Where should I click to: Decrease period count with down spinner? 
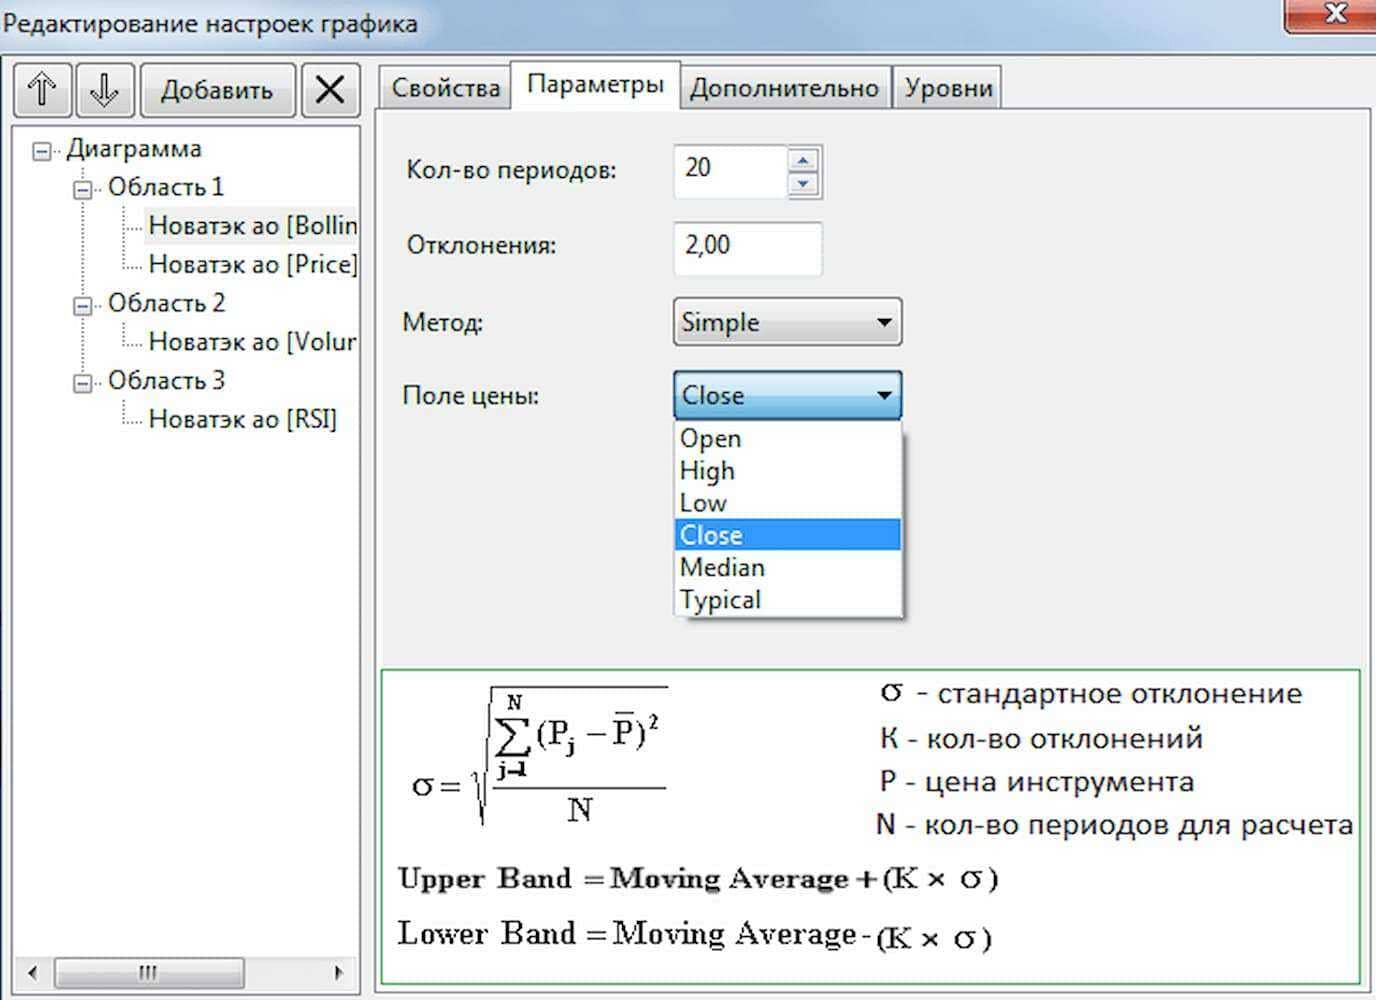click(803, 184)
